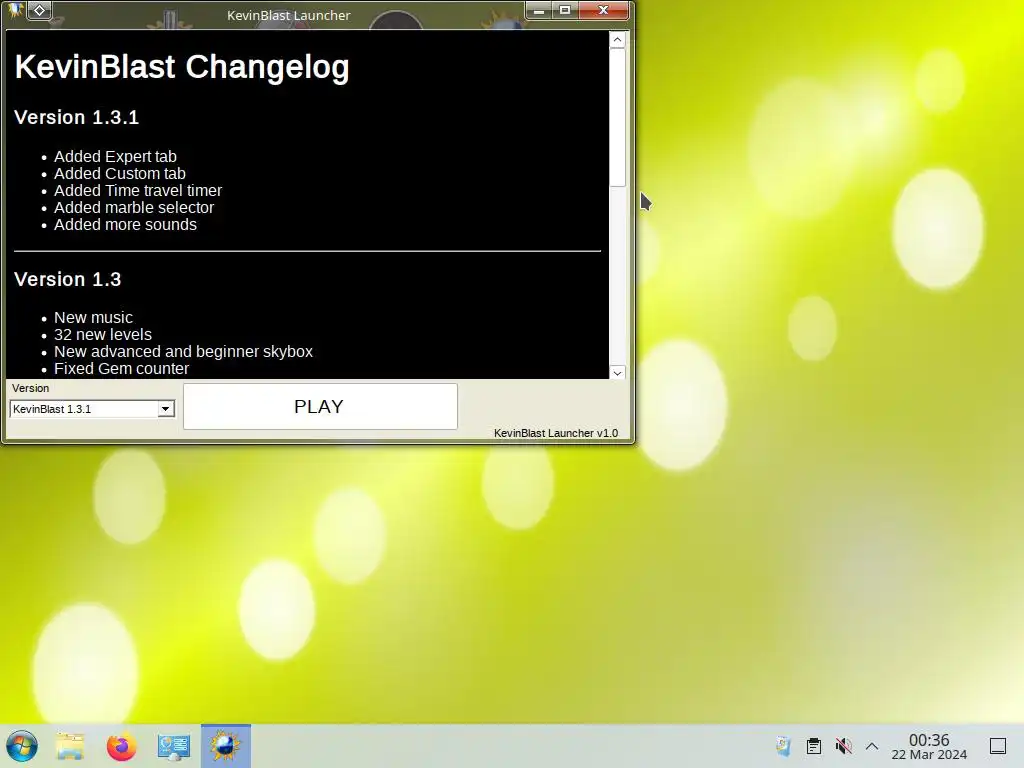Click the 'Added Time travel timer' entry
1024x768 pixels.
click(138, 191)
